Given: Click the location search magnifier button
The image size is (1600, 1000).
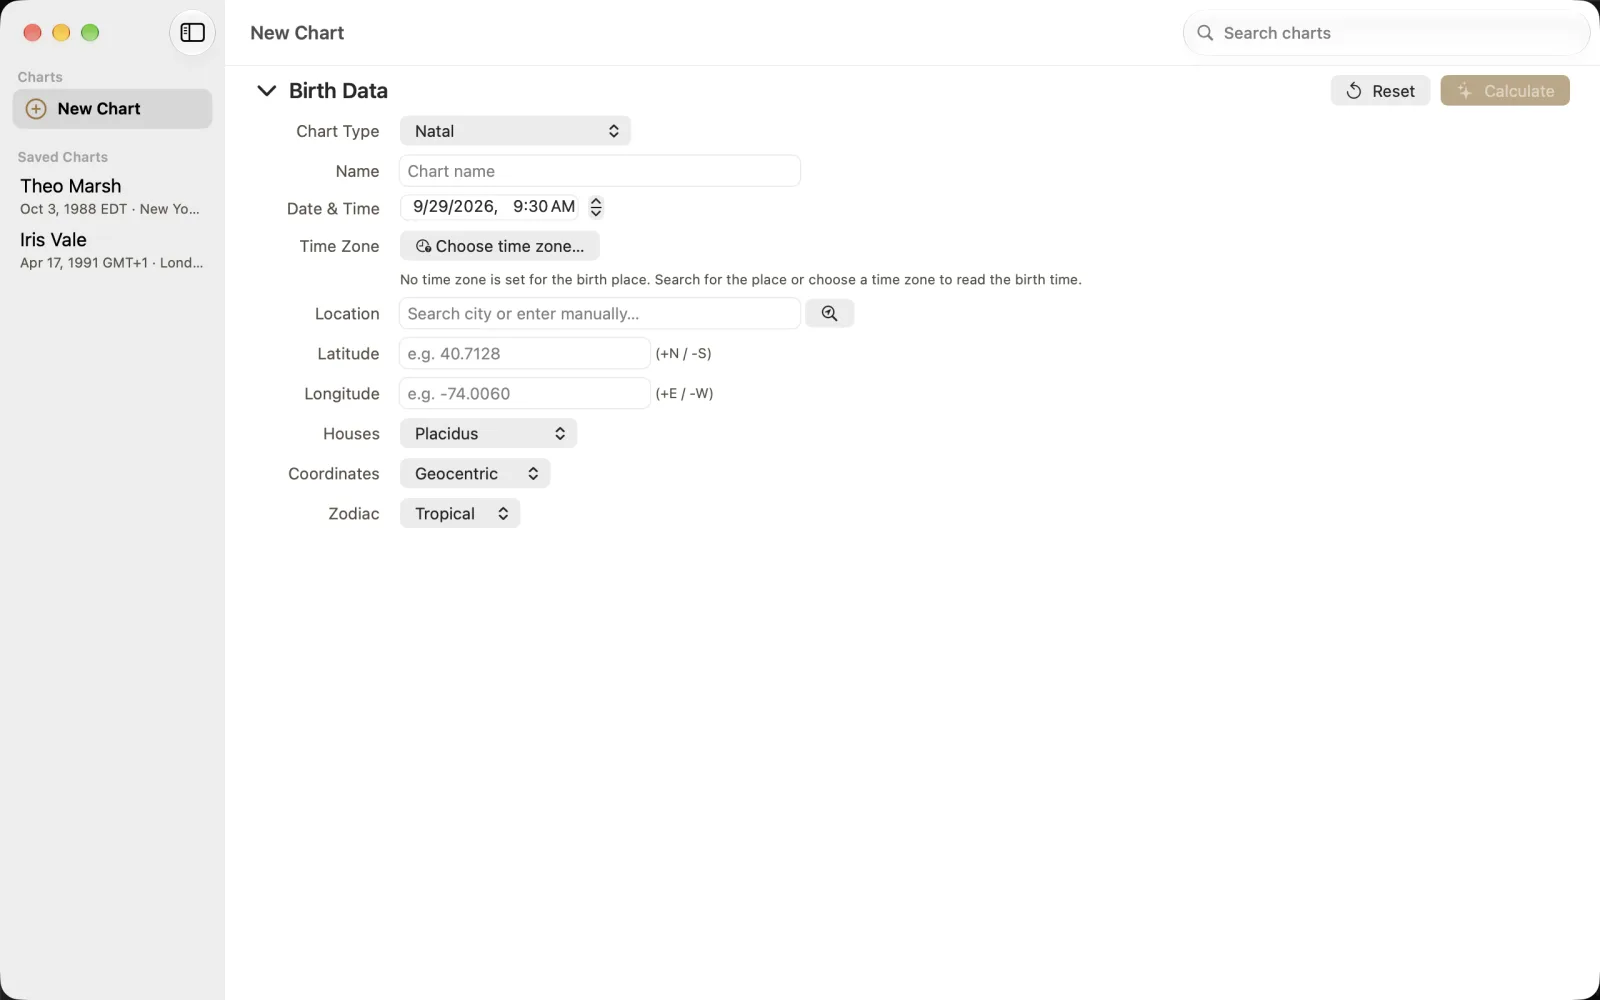Looking at the screenshot, I should [x=829, y=313].
